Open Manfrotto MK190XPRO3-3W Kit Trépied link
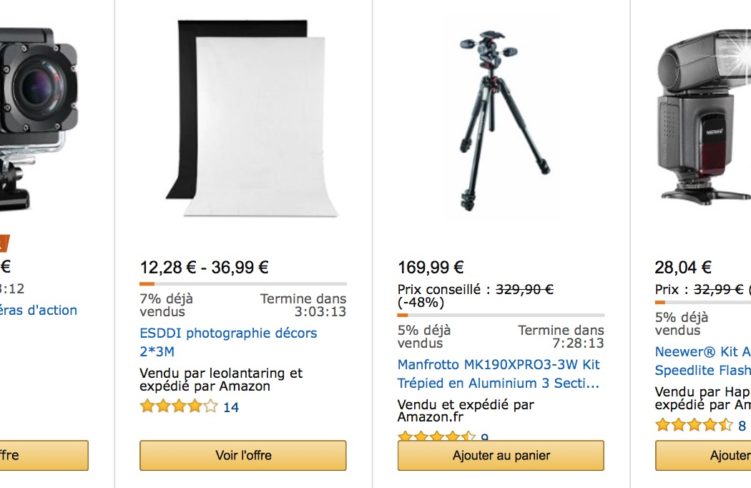The width and height of the screenshot is (751, 488). coord(499,374)
